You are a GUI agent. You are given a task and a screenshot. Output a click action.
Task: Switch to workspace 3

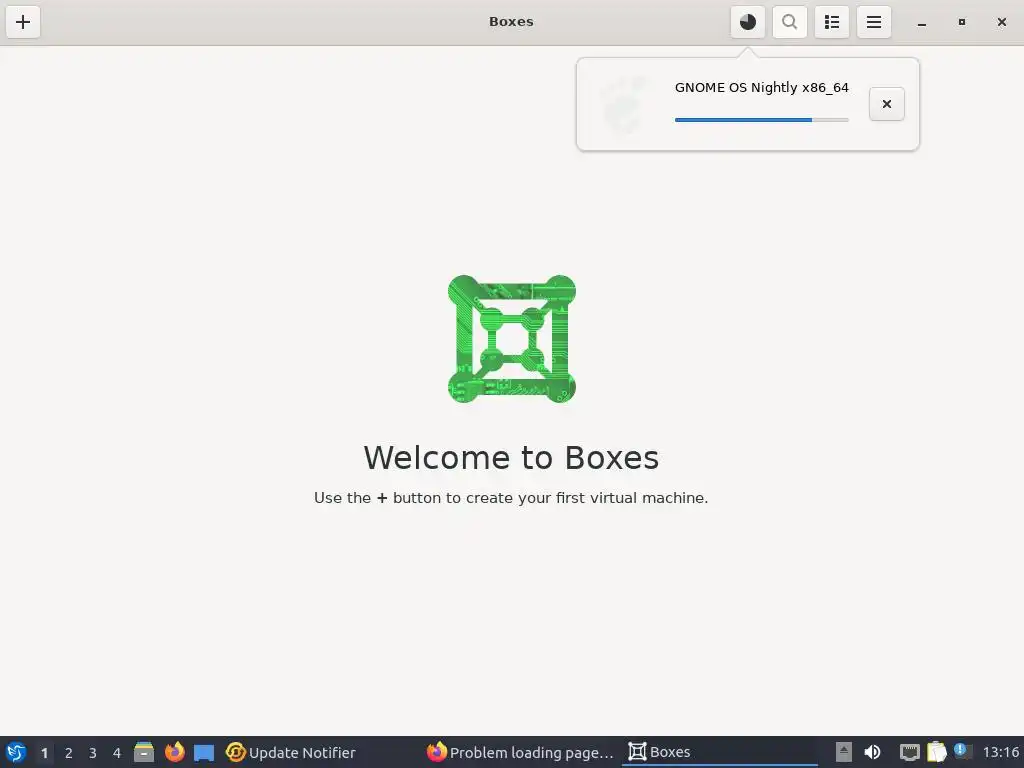coord(93,753)
